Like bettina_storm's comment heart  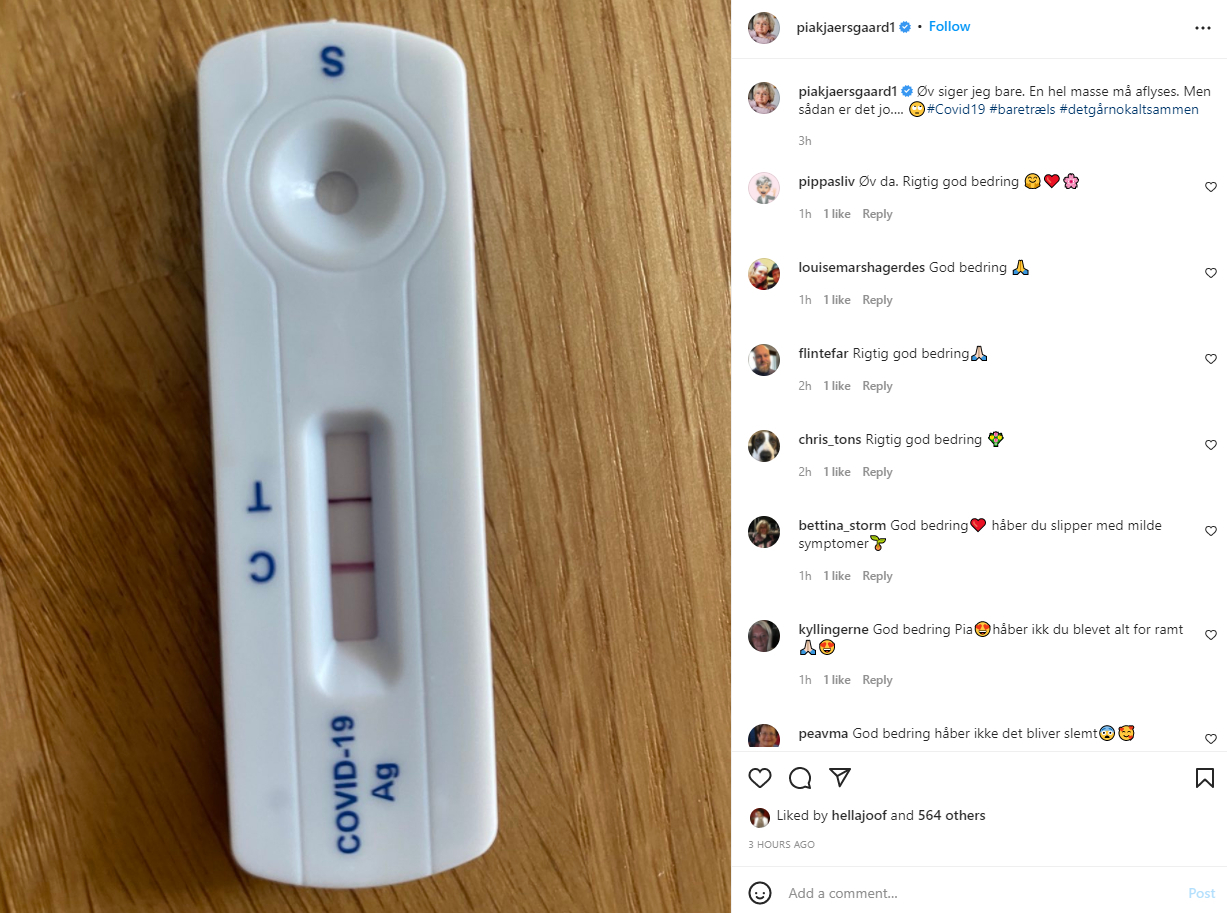(x=1211, y=531)
